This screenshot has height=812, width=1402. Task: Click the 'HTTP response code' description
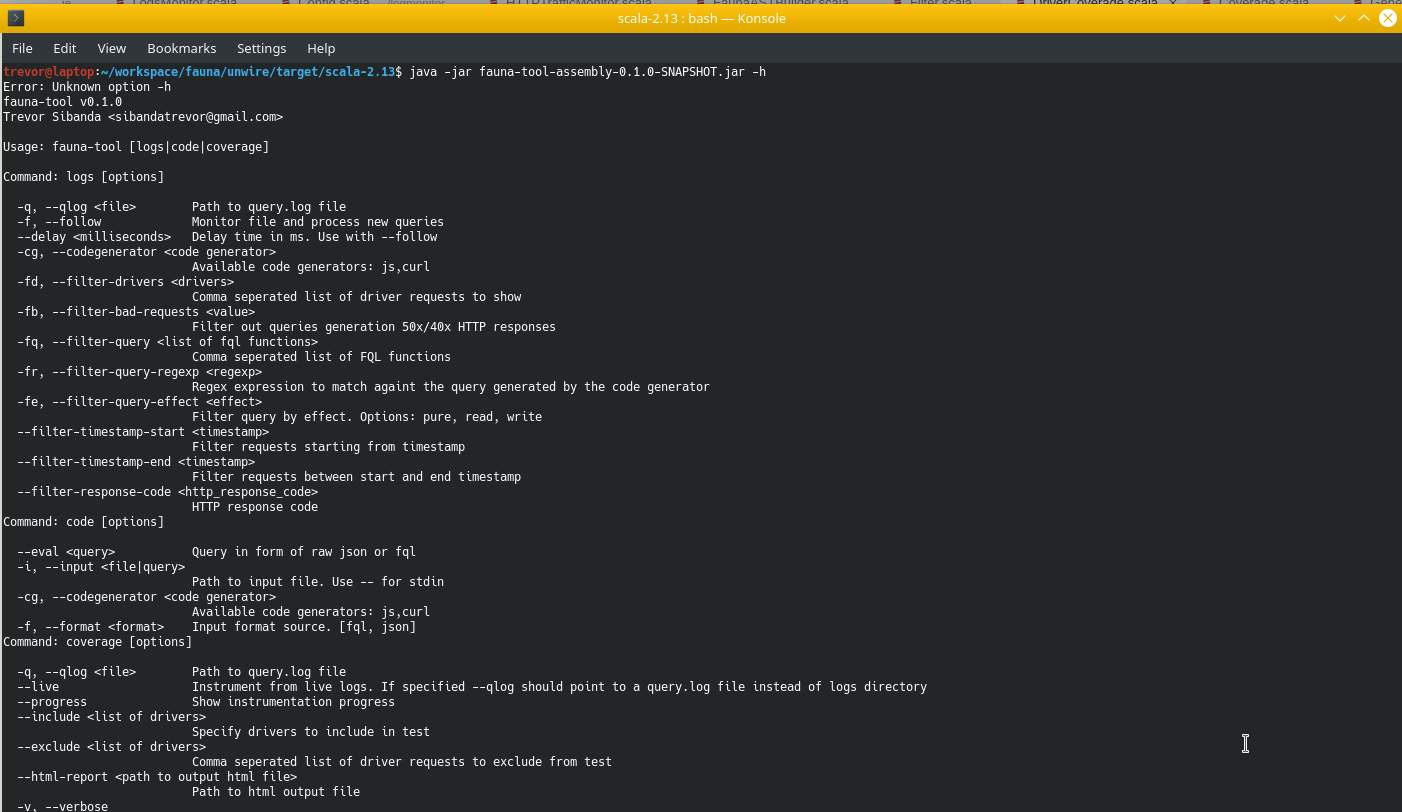tap(255, 507)
